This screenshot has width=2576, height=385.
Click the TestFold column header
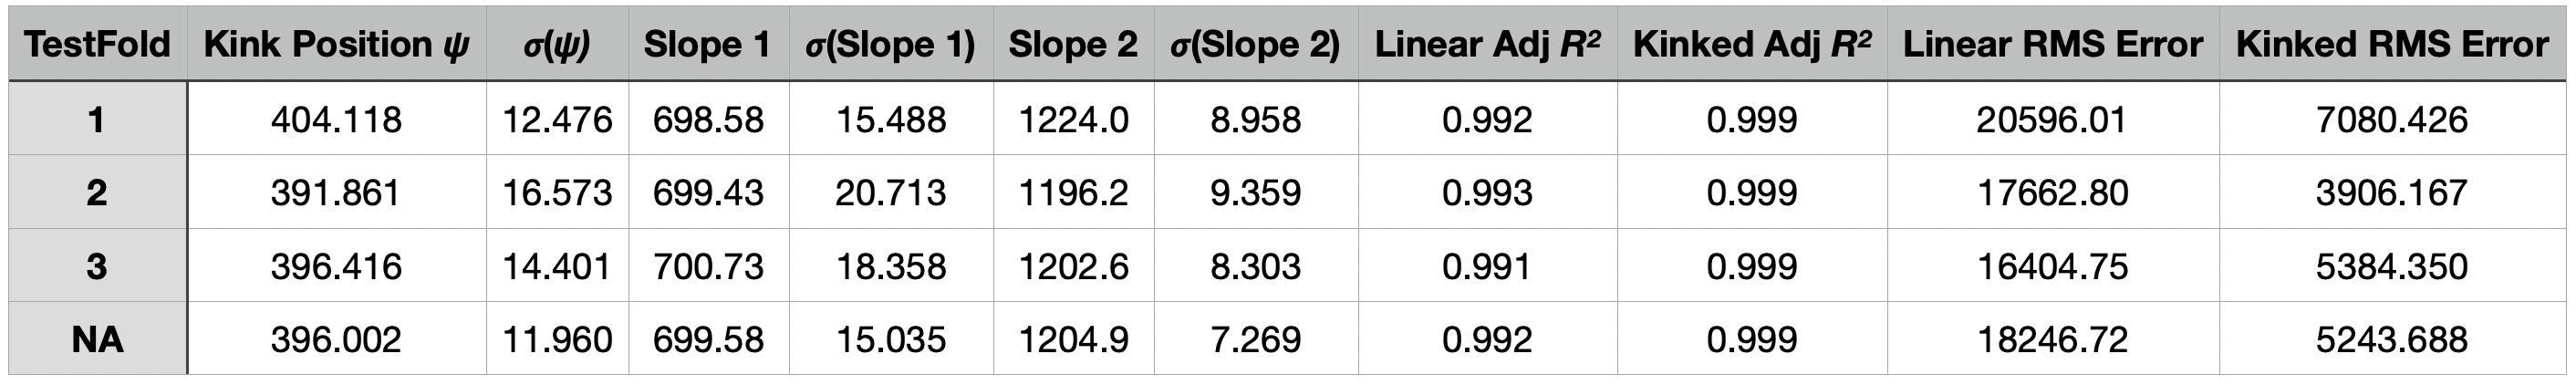click(x=97, y=44)
